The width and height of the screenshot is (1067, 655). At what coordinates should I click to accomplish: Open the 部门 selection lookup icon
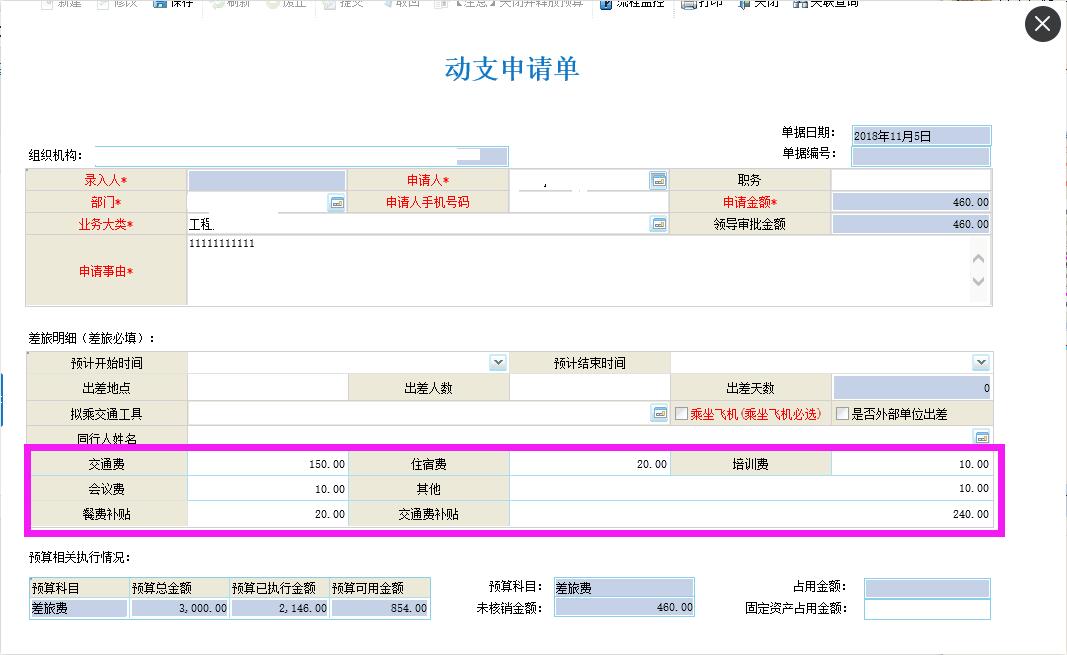click(336, 203)
